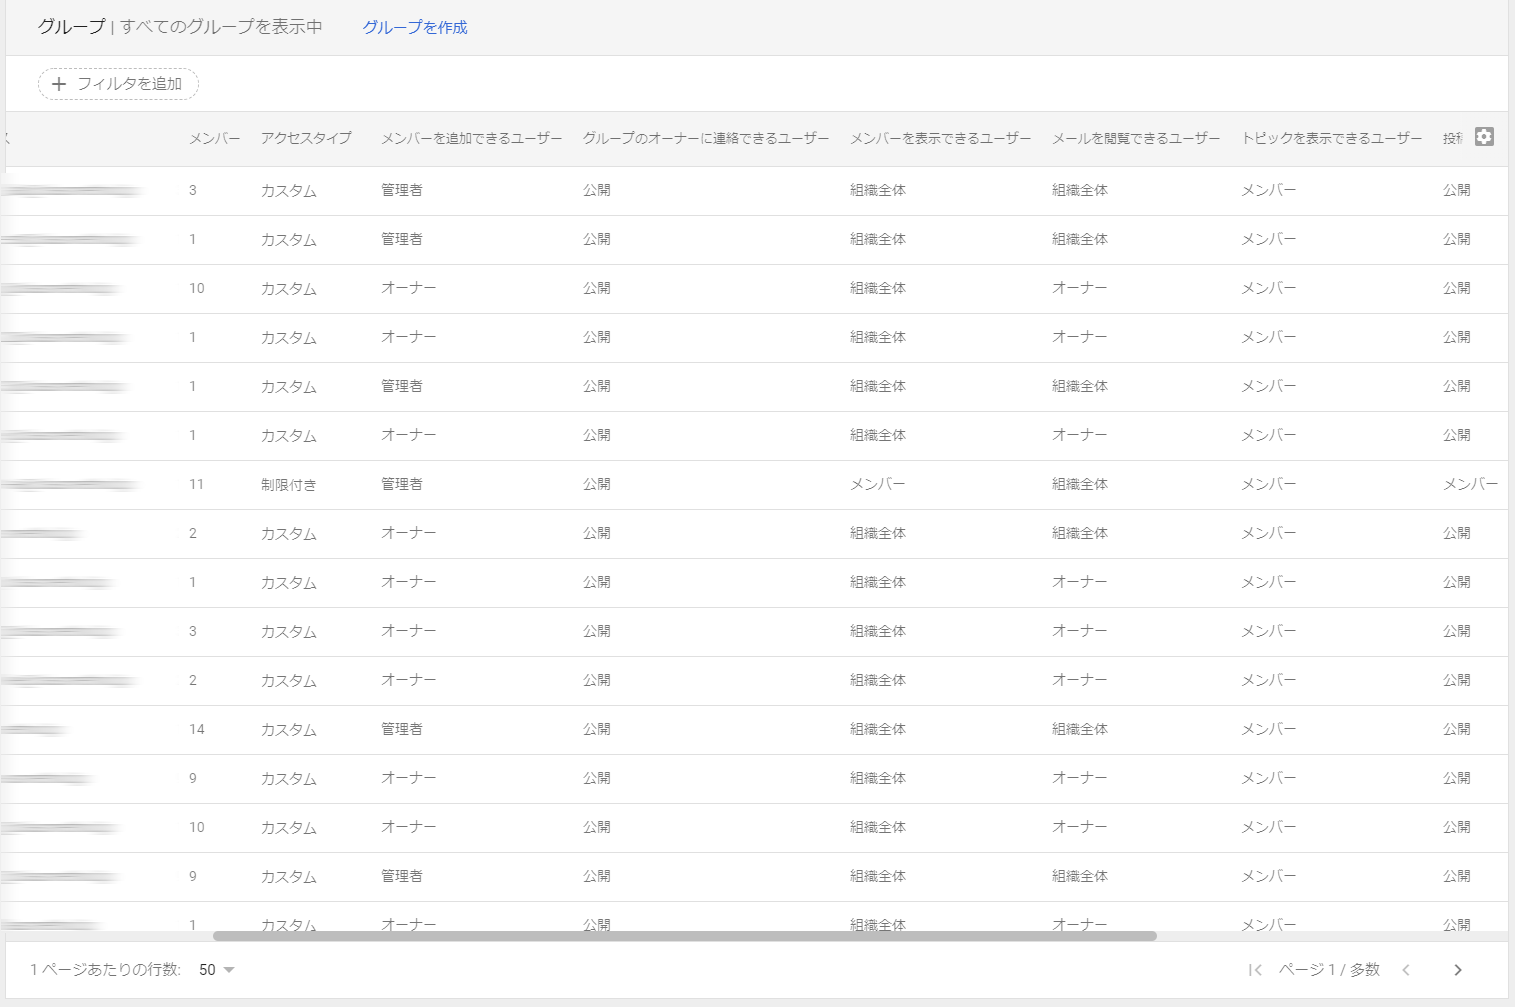Click the トピックを表示できるユーザー column header
1515x1007 pixels.
[1331, 139]
